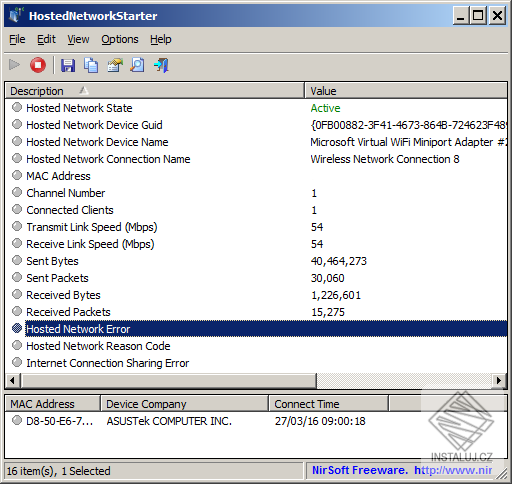Click the 16 item(s), 1 Selected status
This screenshot has width=512, height=484.
tap(59, 471)
